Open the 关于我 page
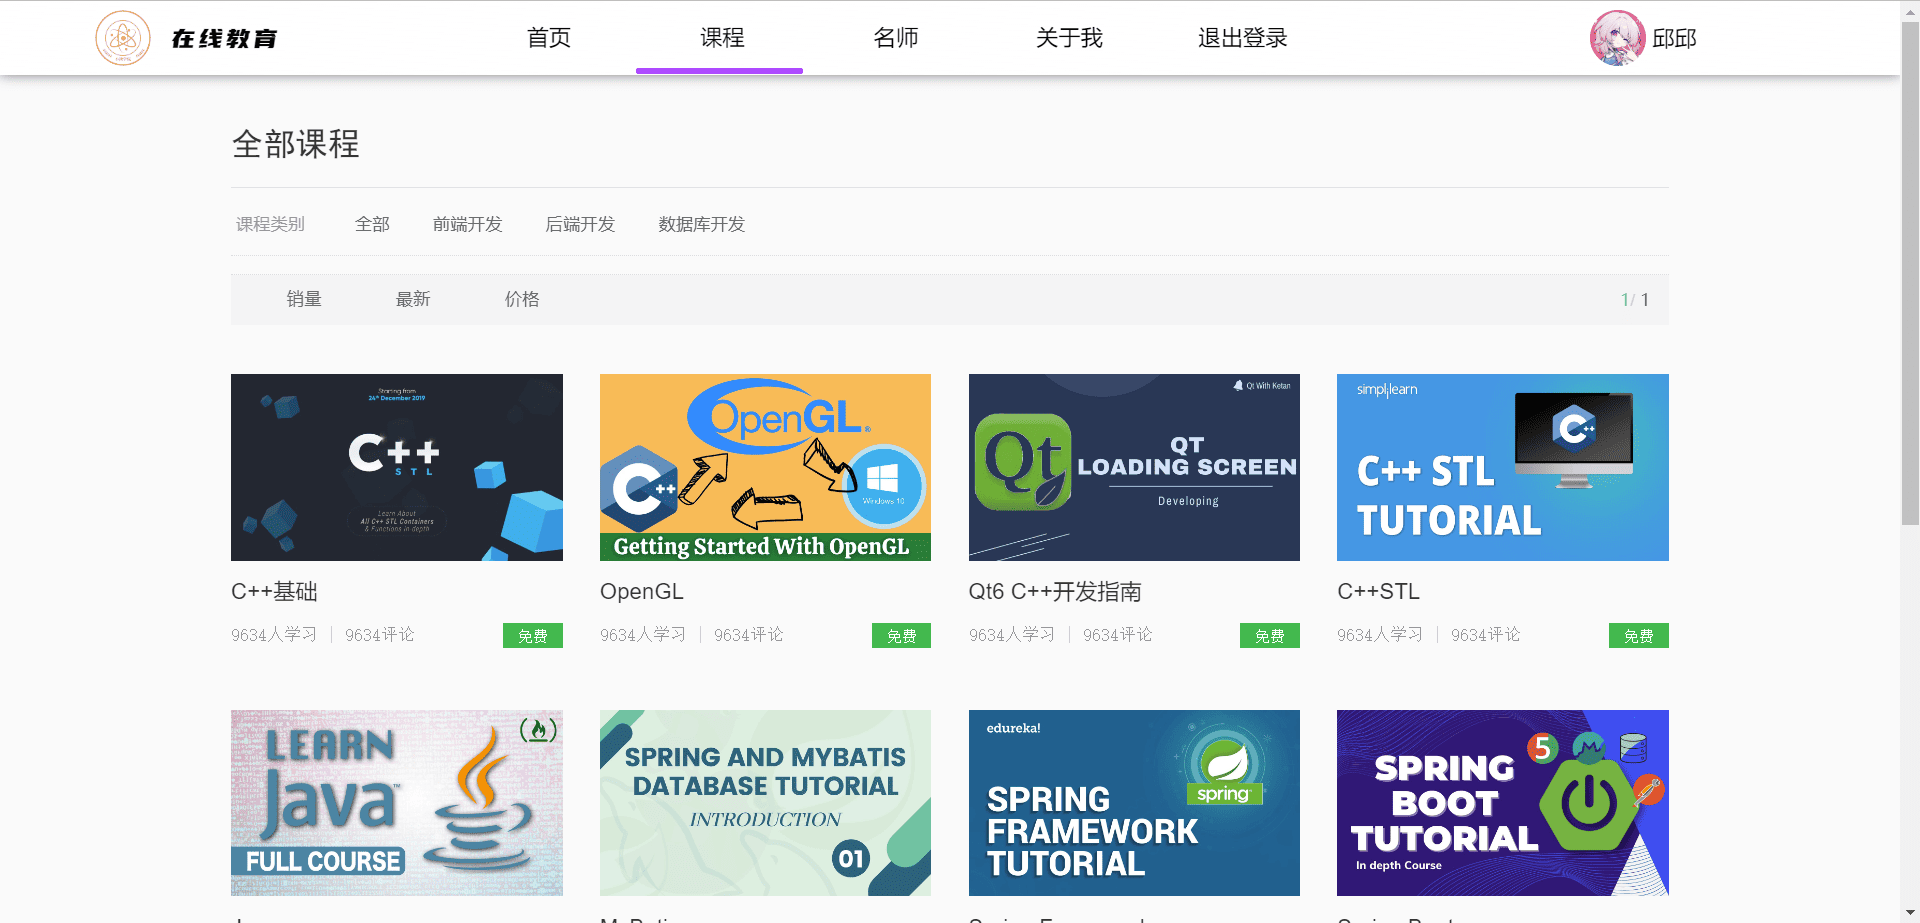 [x=1069, y=38]
